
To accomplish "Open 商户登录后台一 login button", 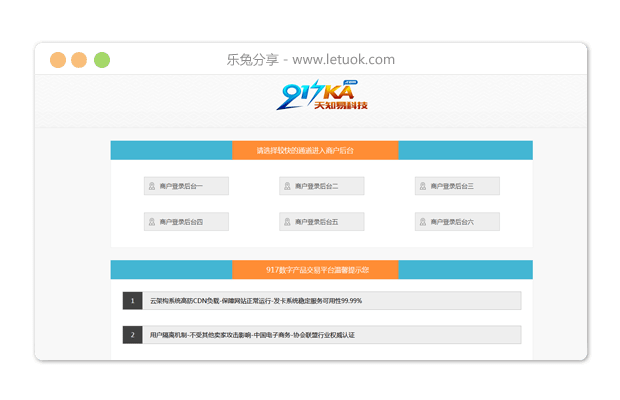I will click(x=186, y=186).
